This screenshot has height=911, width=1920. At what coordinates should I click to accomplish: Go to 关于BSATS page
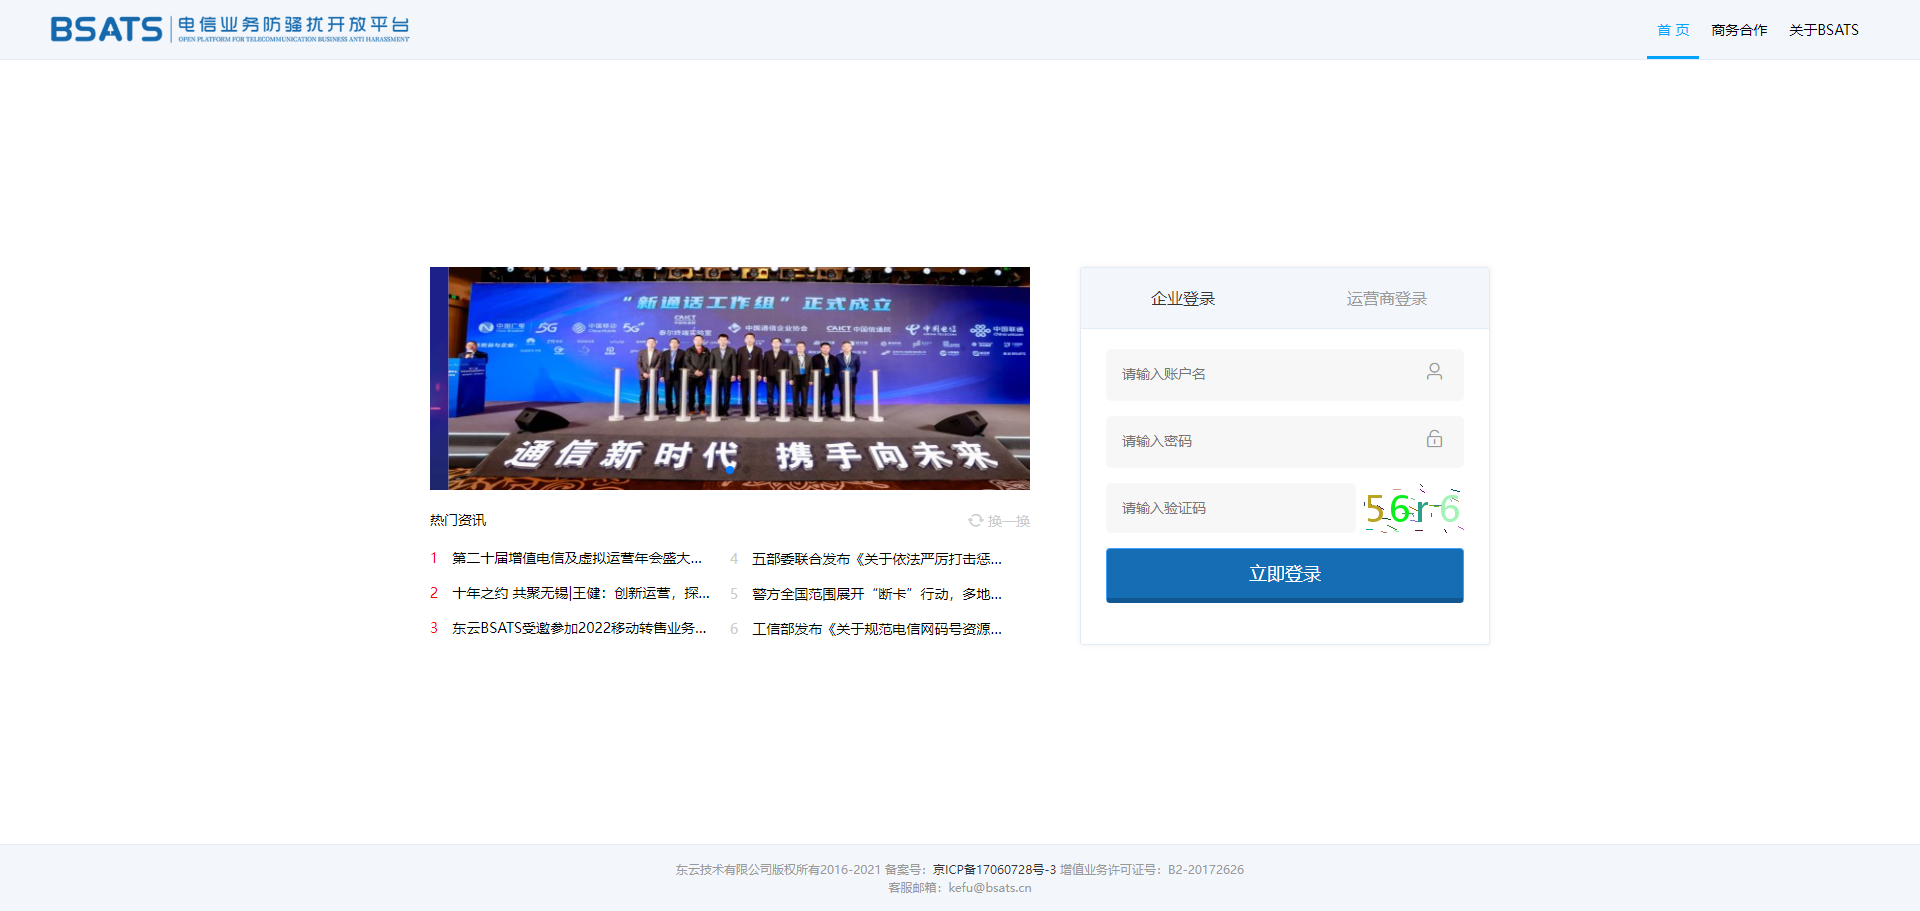[1823, 30]
